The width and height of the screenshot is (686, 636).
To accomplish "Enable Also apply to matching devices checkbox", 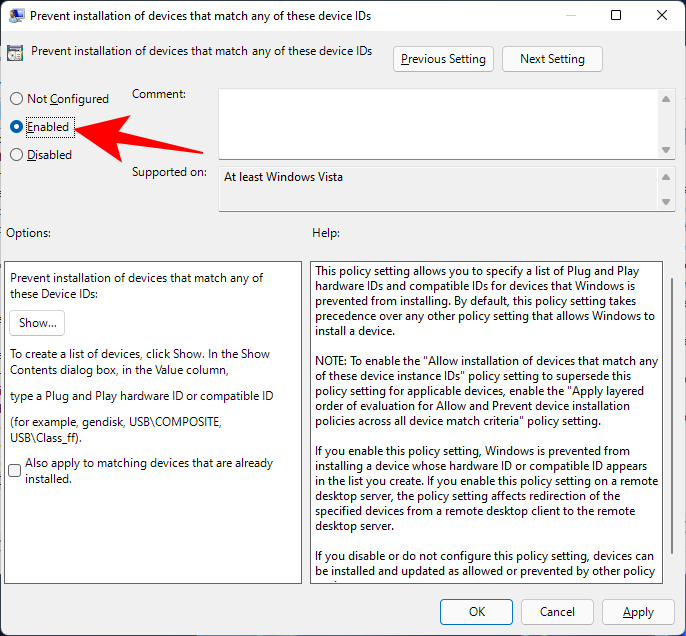I will tap(15, 470).
